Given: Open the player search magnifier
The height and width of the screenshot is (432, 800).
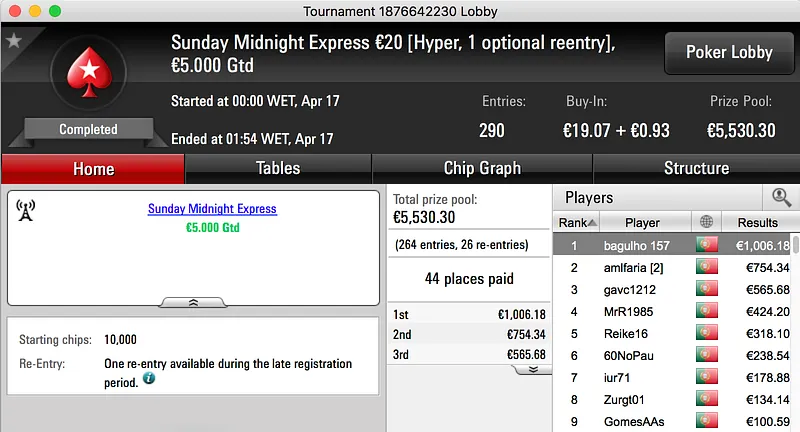Looking at the screenshot, I should pos(781,198).
